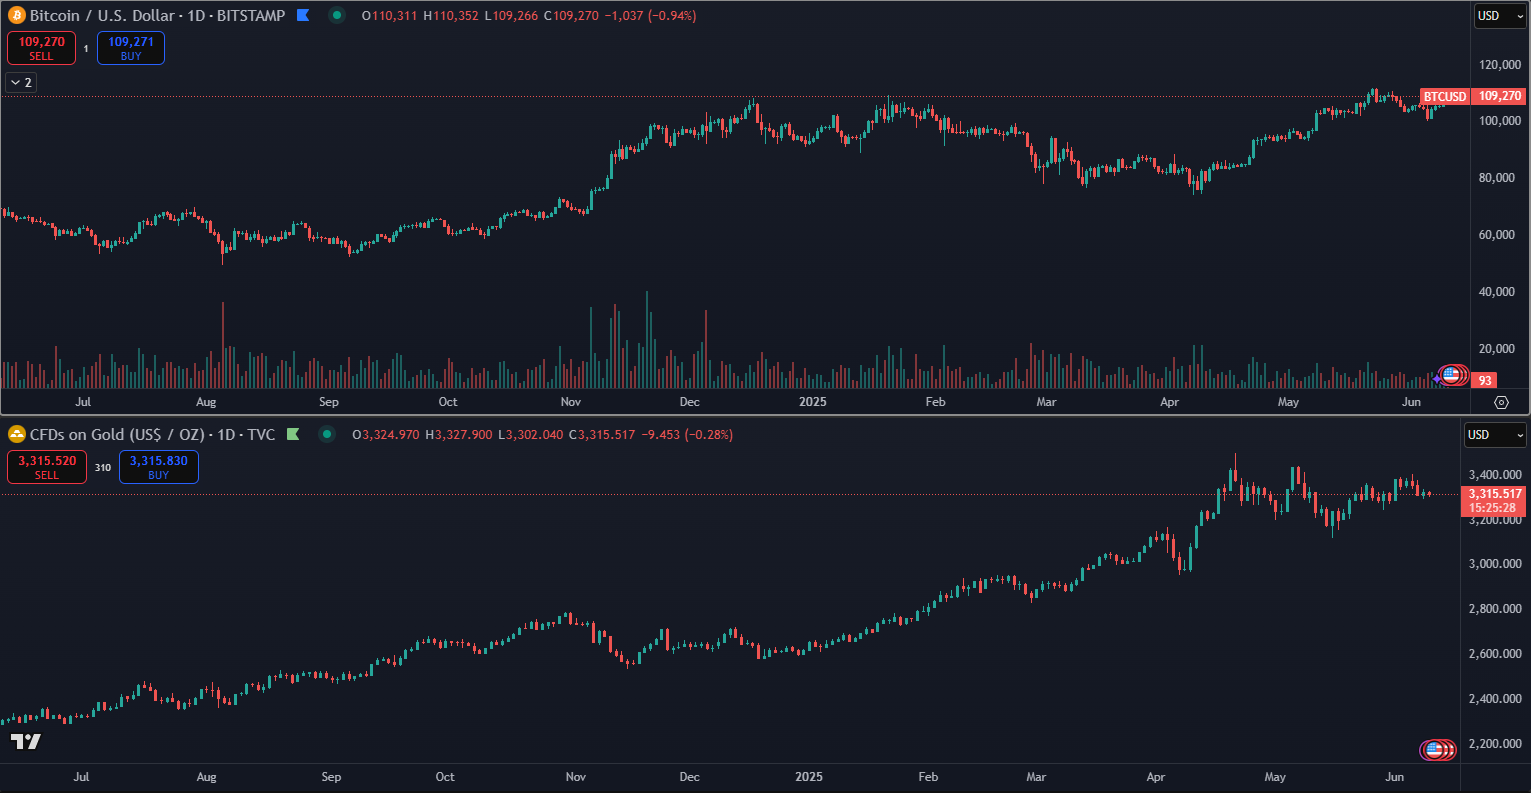The image size is (1531, 793).
Task: Toggle Bitcoin market status green dot
Action: coord(337,16)
